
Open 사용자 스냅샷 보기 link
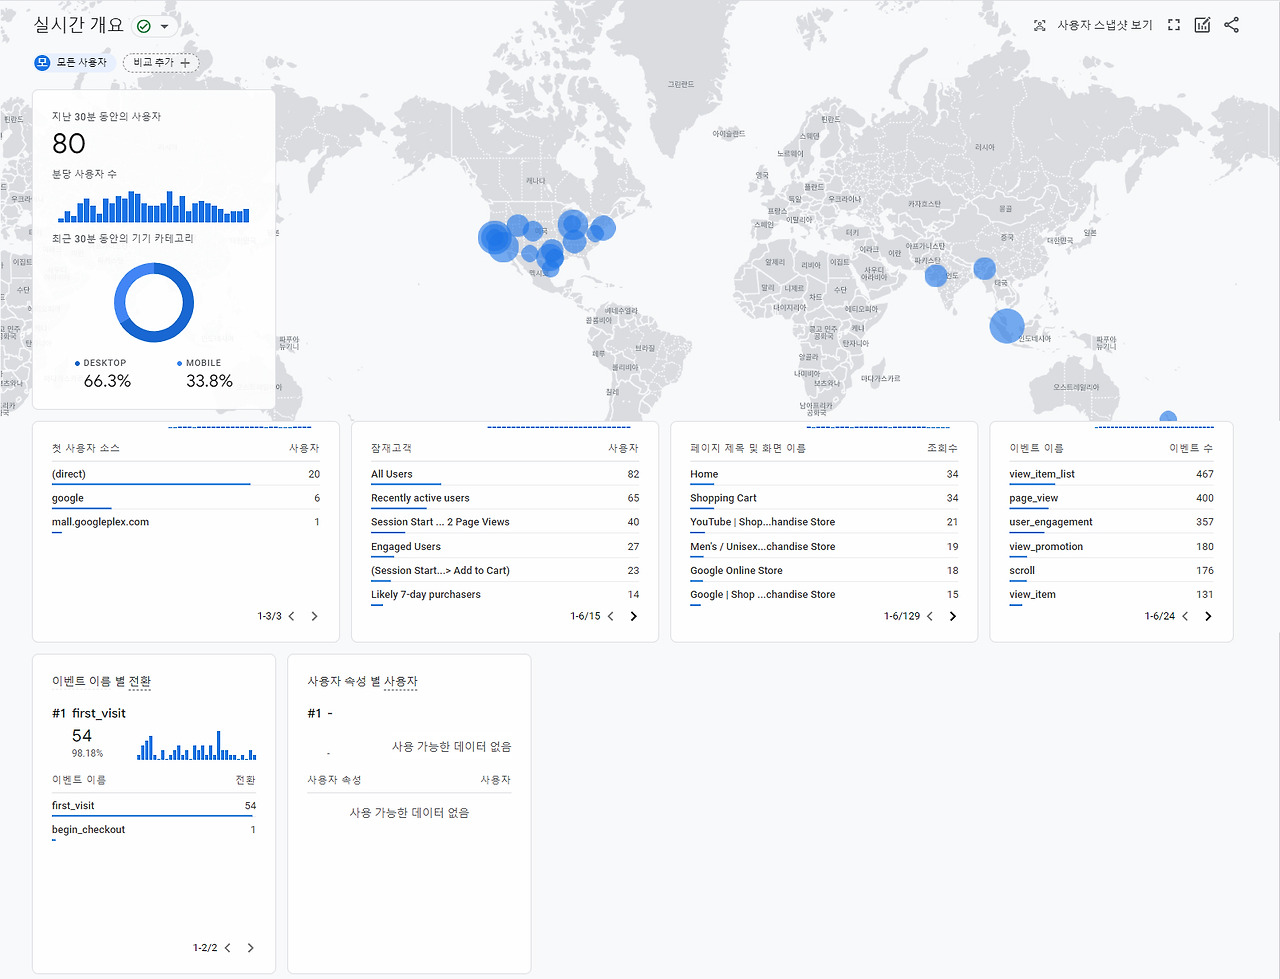point(1105,25)
